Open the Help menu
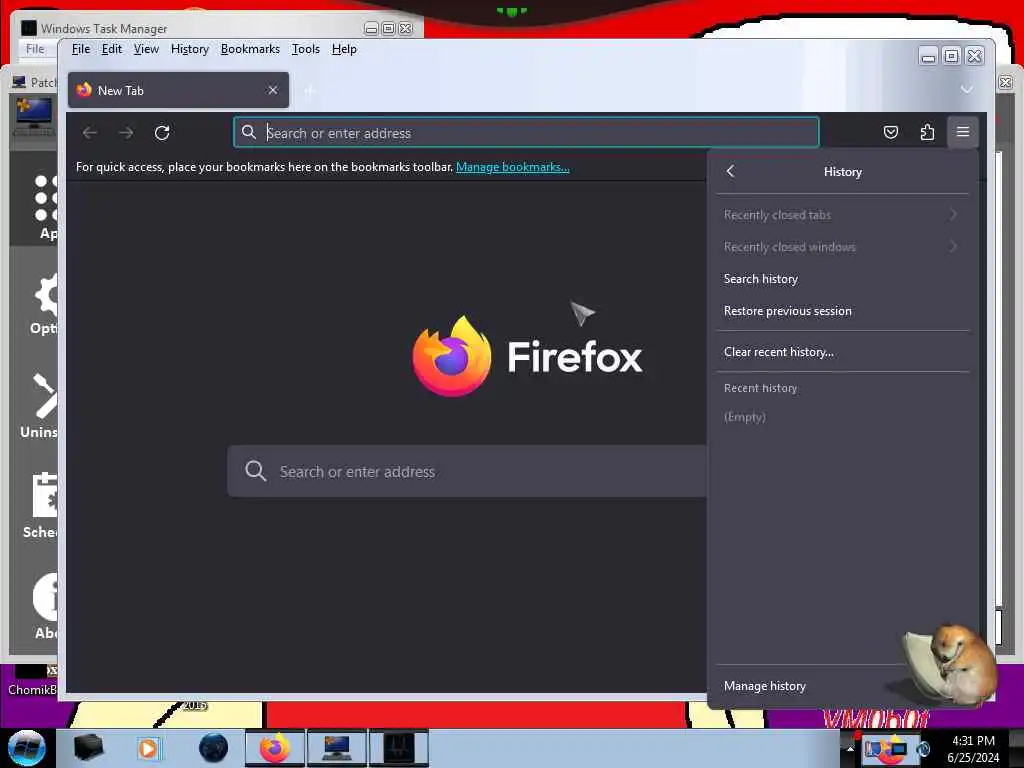The height and width of the screenshot is (768, 1024). (344, 49)
